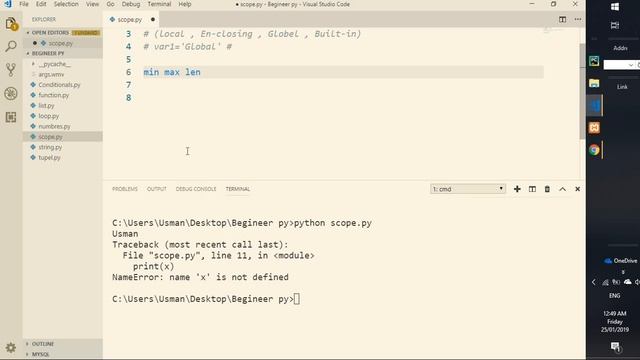
Task: Open PyCharm from the taskbar
Action: (x=594, y=61)
